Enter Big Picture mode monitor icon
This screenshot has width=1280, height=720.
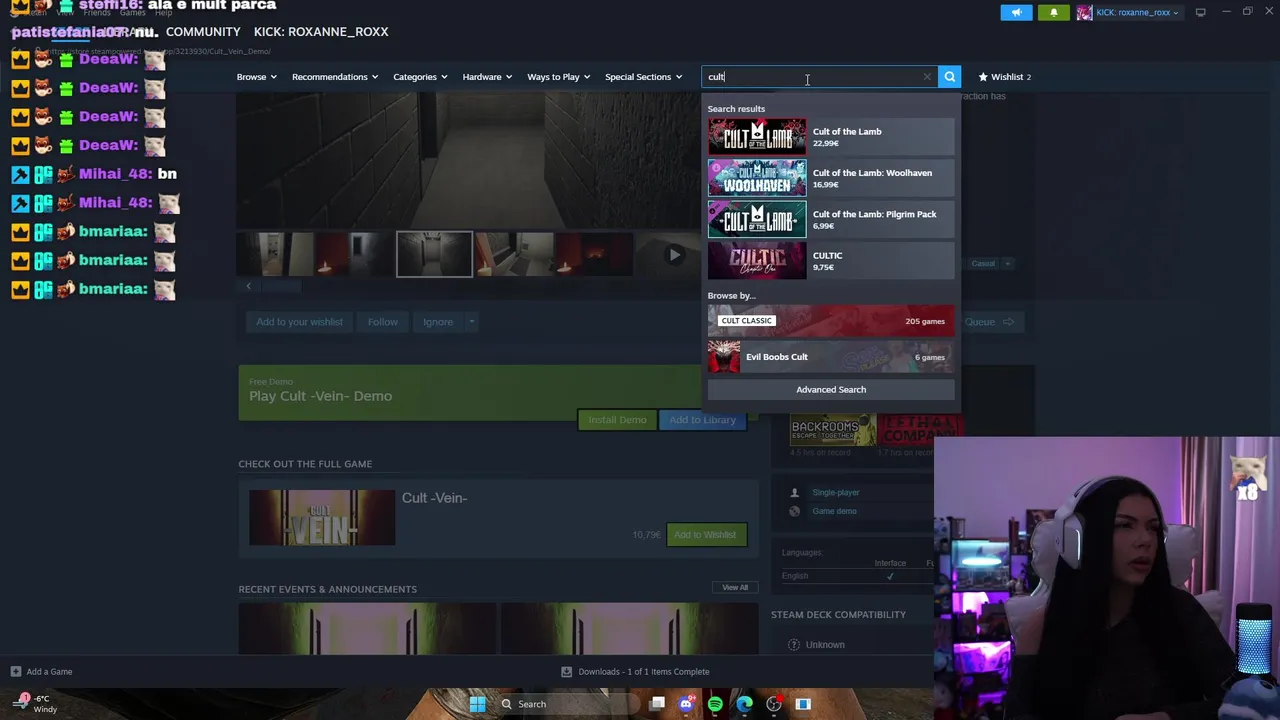pyautogui.click(x=1200, y=12)
